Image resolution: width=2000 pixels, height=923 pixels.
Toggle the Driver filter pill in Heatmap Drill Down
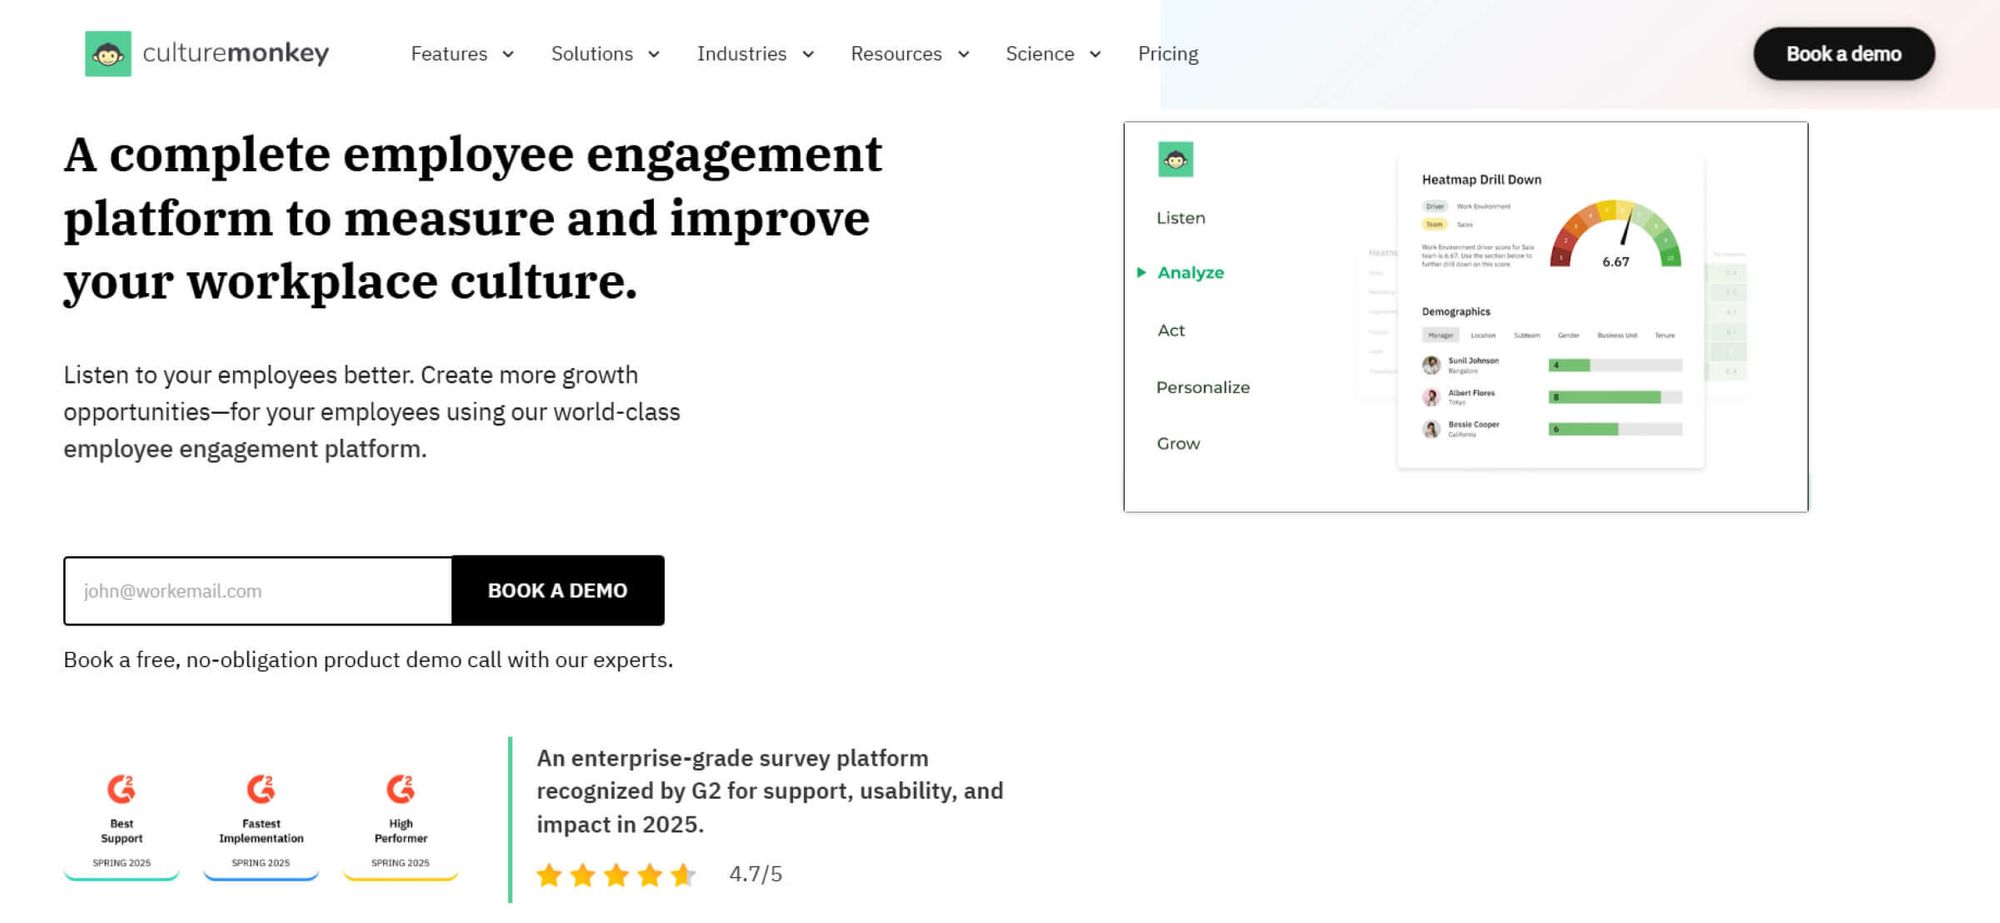click(1435, 205)
